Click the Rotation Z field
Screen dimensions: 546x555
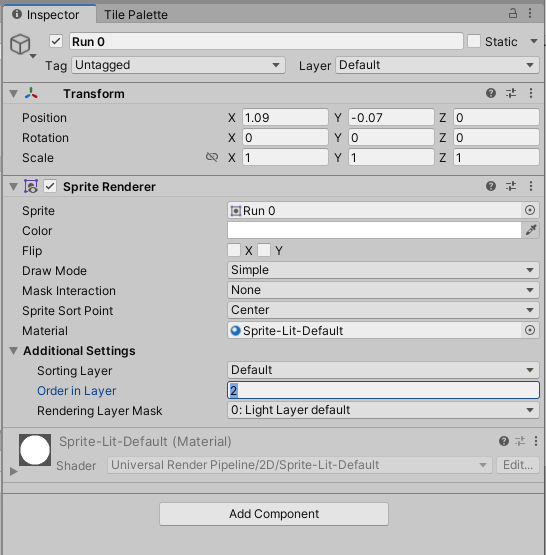pyautogui.click(x=496, y=137)
